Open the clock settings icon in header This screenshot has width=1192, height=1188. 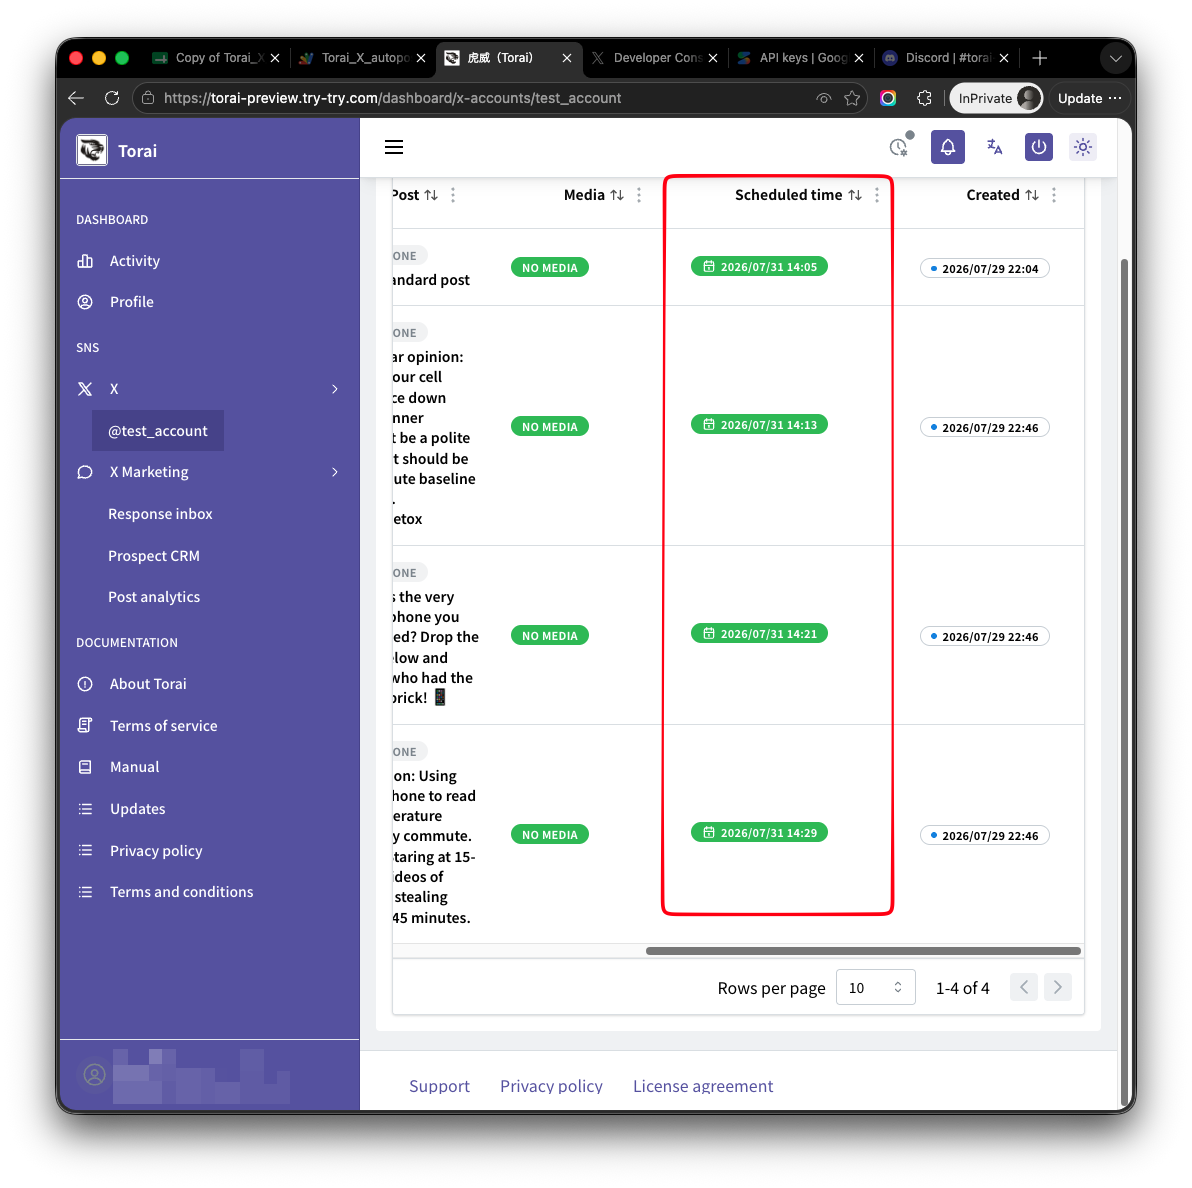[900, 146]
